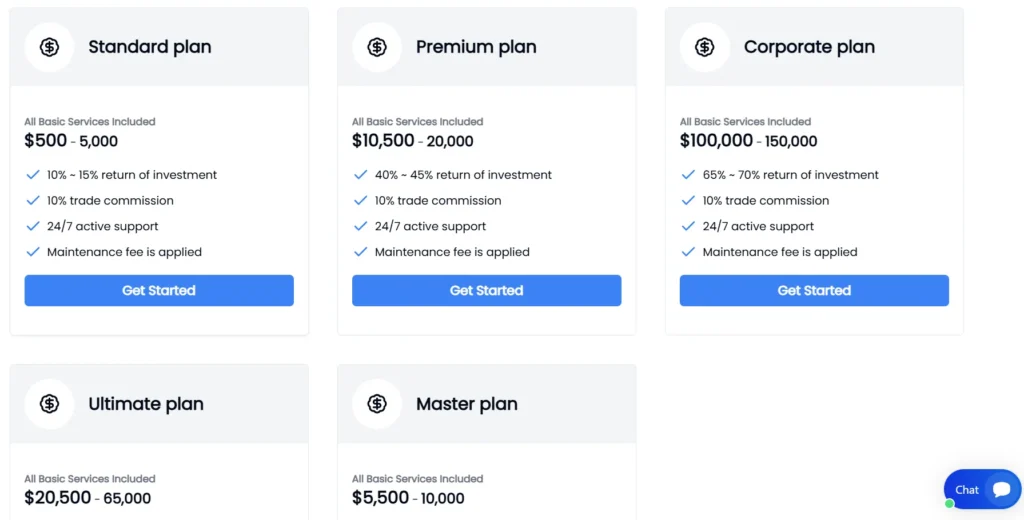Click Standard plan's Maintenance fee is applied
1024x520 pixels.
pos(124,252)
